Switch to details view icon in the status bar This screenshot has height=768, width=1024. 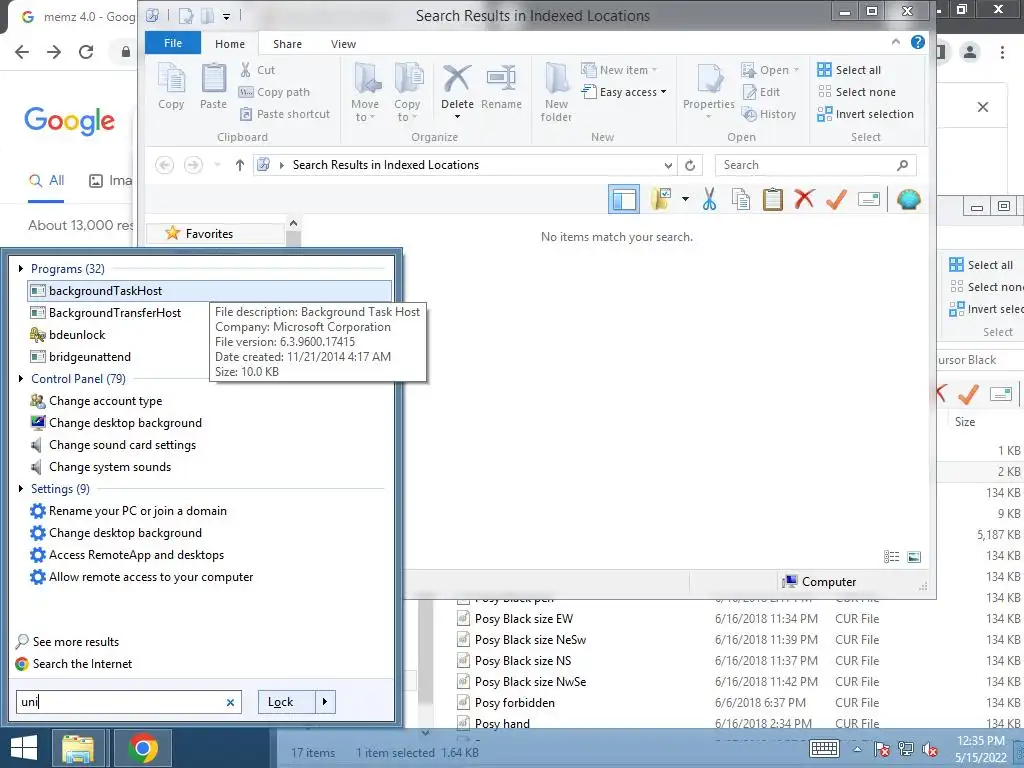891,556
